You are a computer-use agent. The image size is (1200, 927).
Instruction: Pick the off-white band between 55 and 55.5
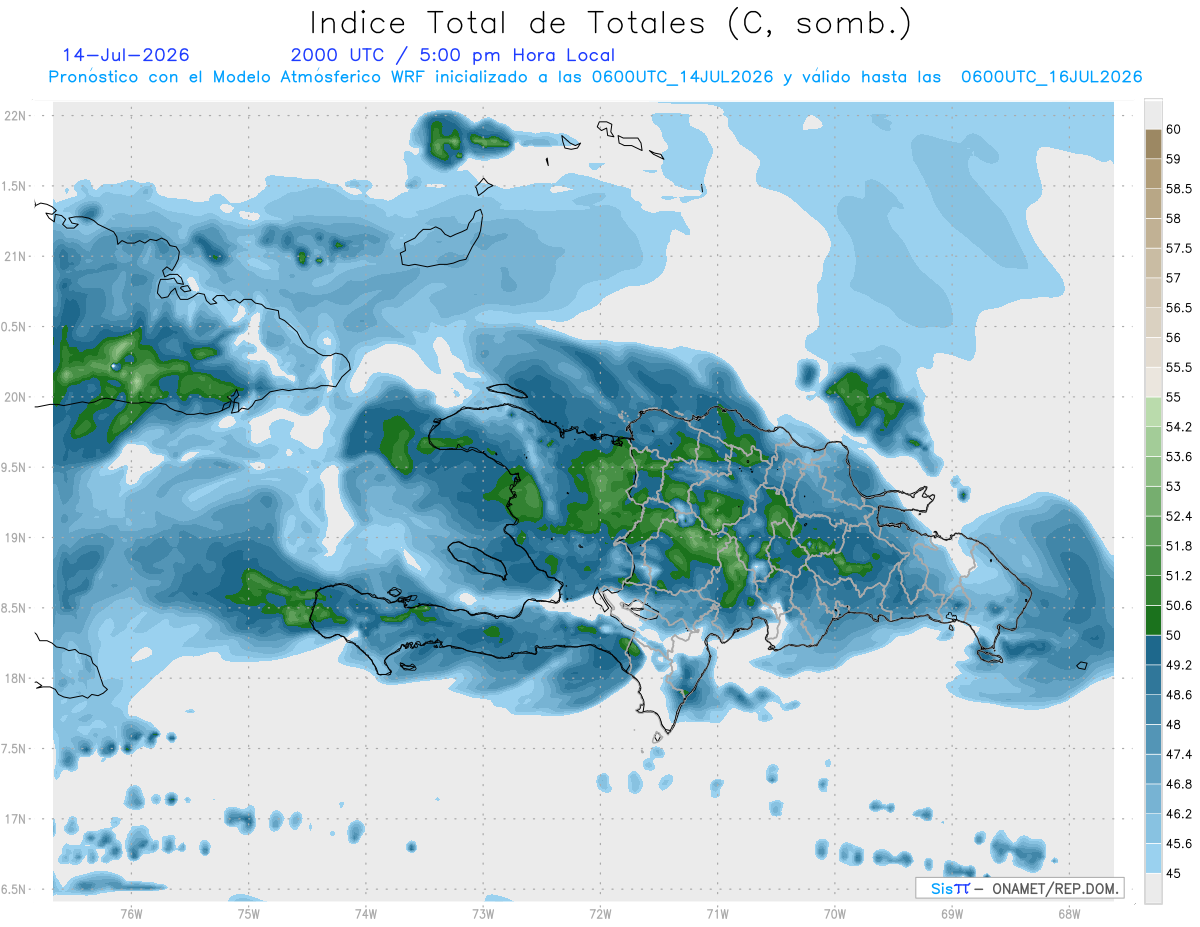(x=1153, y=383)
